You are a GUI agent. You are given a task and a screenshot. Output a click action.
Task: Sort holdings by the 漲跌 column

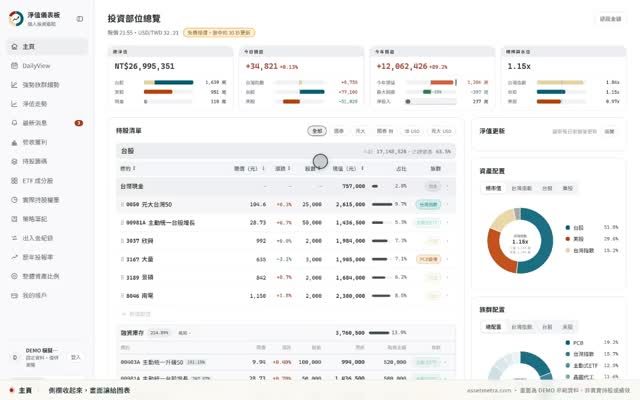point(282,169)
